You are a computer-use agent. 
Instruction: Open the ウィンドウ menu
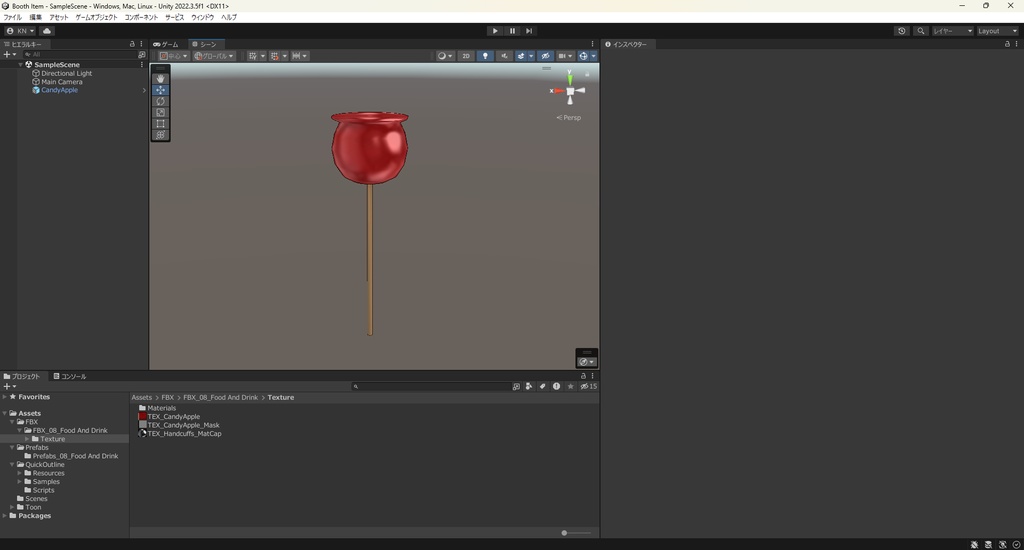coord(202,18)
